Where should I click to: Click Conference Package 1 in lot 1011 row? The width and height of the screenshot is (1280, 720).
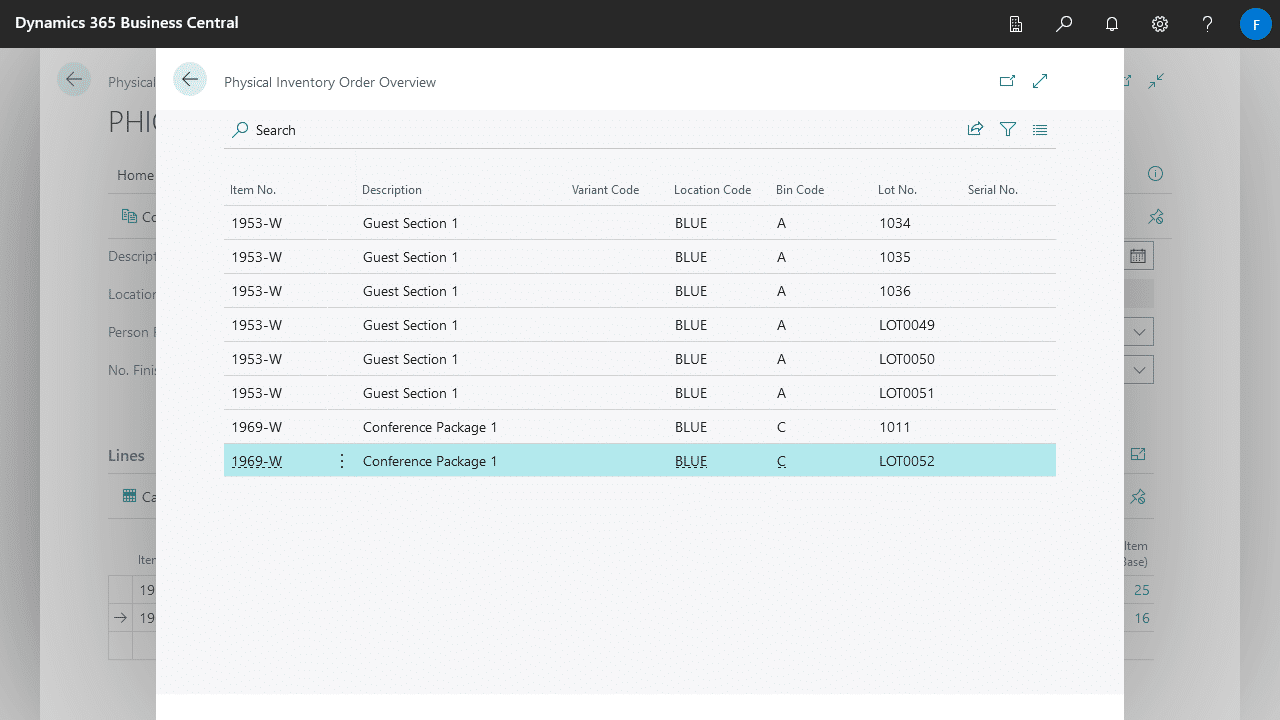pos(430,427)
